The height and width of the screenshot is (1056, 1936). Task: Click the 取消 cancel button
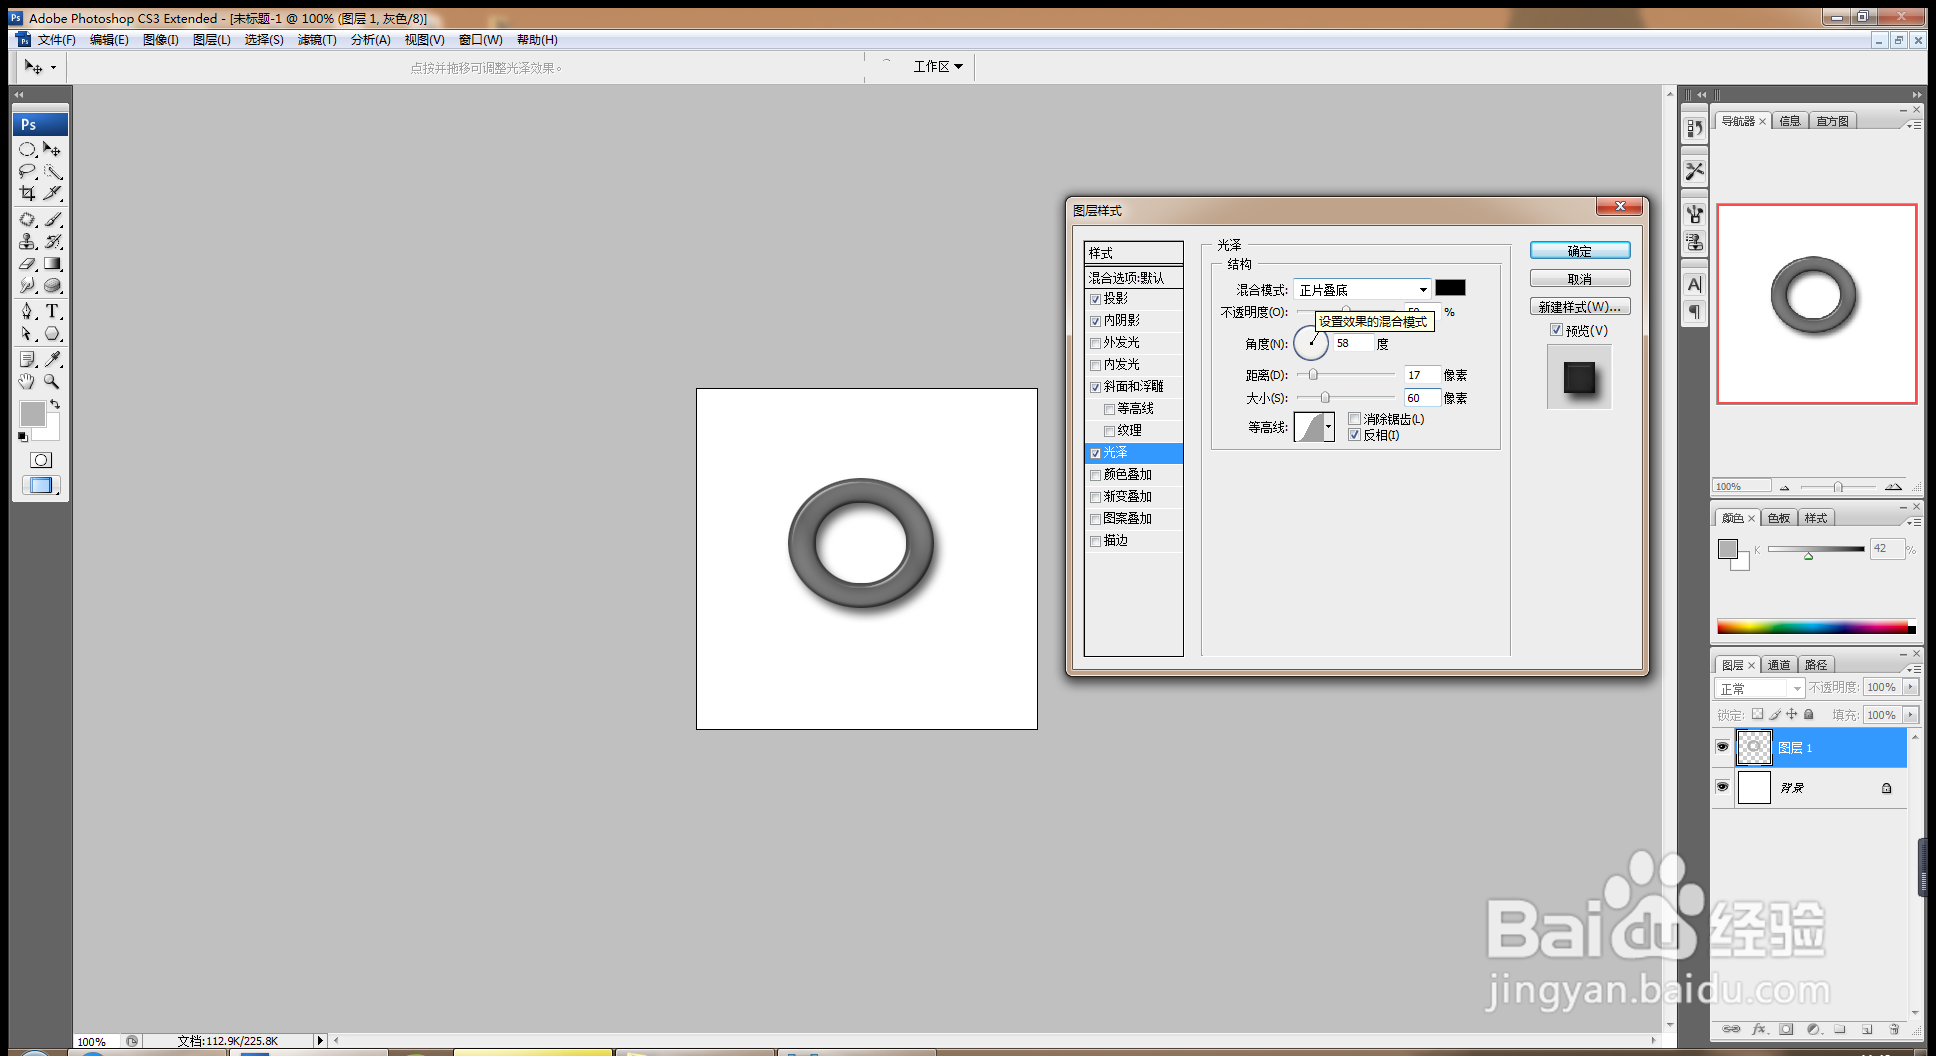[1580, 279]
